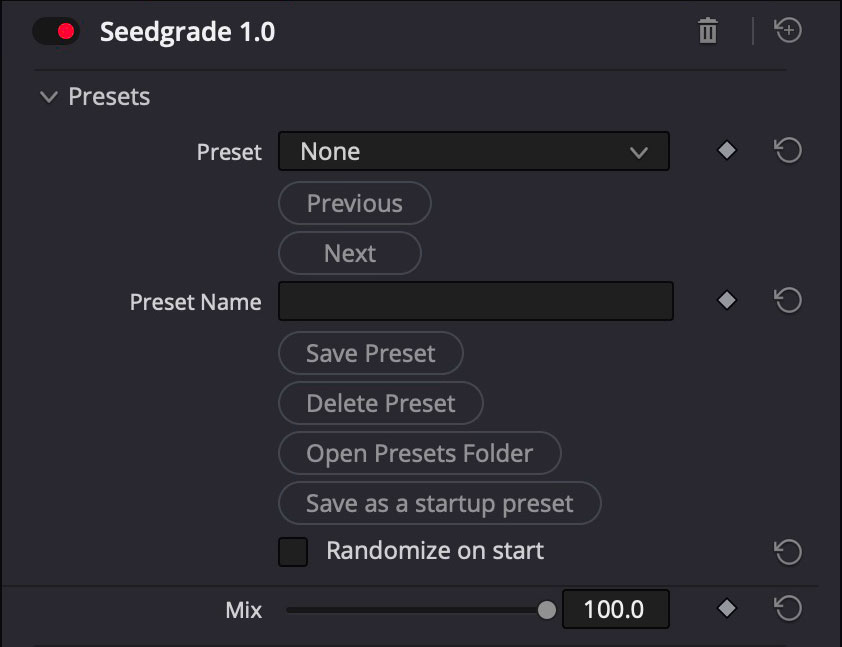Toggle keyframe diamond next to the Mix slider
The height and width of the screenshot is (647, 842).
[725, 608]
